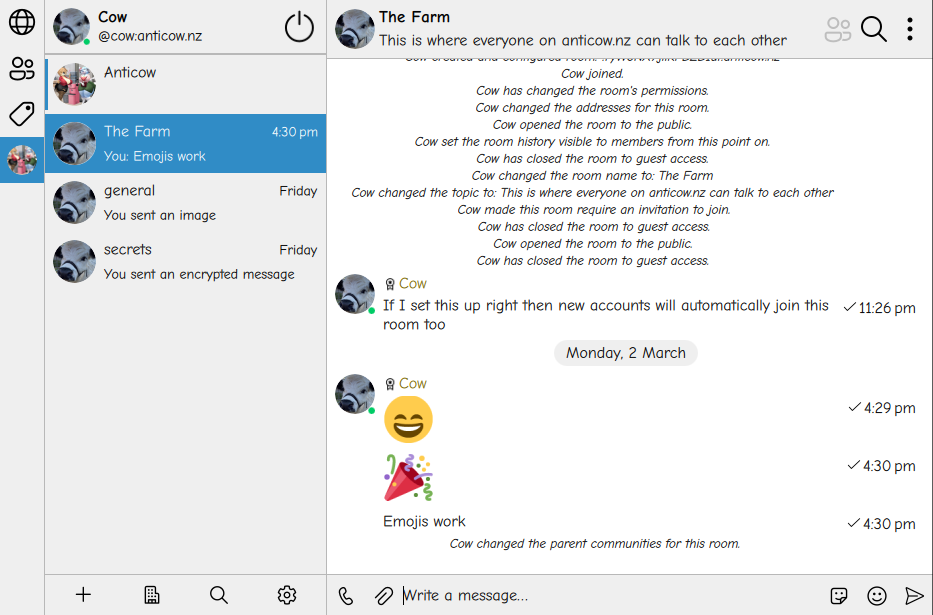Send message with paper plane icon
The image size is (933, 615).
pyautogui.click(x=915, y=595)
